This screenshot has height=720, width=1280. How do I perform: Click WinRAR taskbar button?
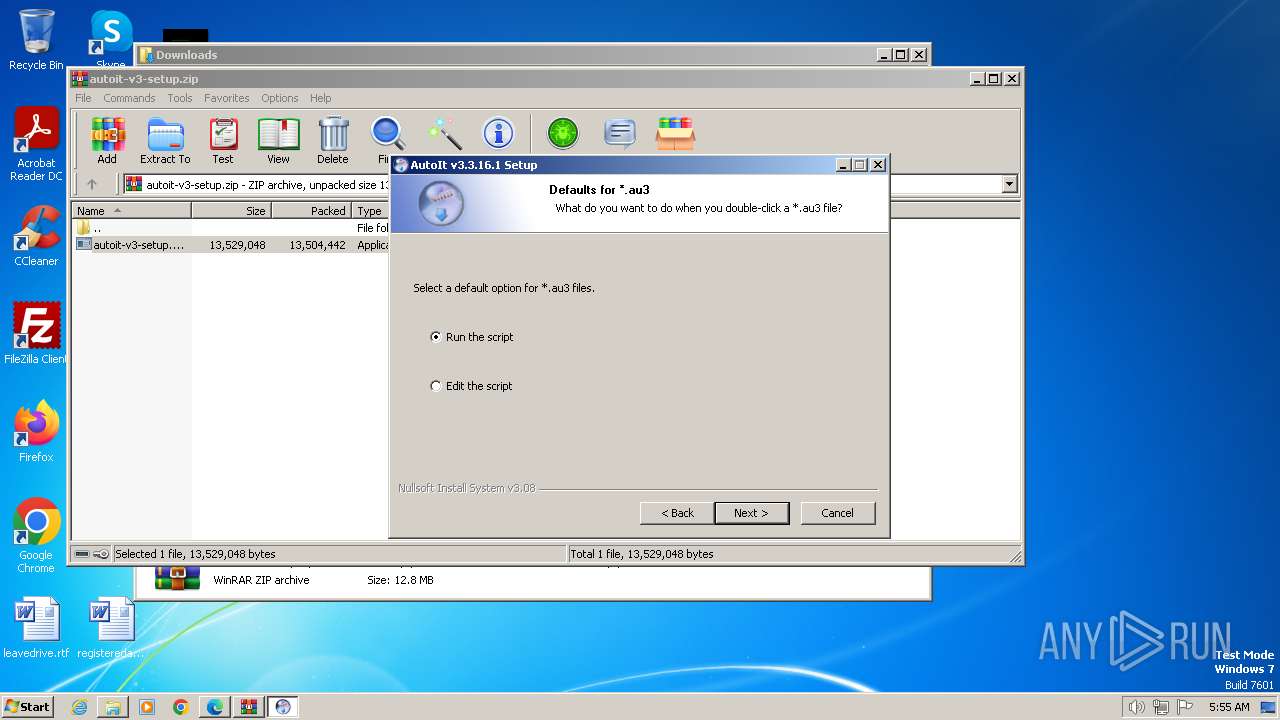(249, 707)
